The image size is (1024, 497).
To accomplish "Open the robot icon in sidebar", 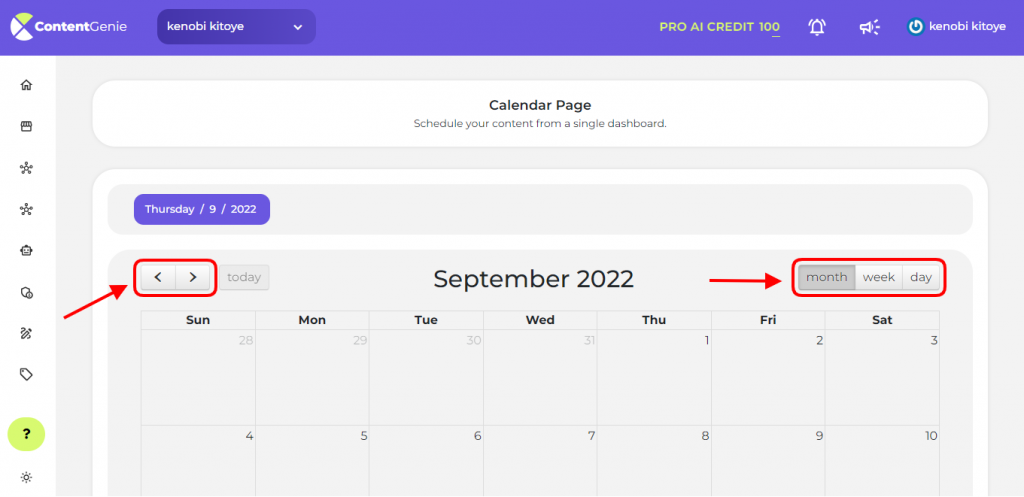I will 26,250.
